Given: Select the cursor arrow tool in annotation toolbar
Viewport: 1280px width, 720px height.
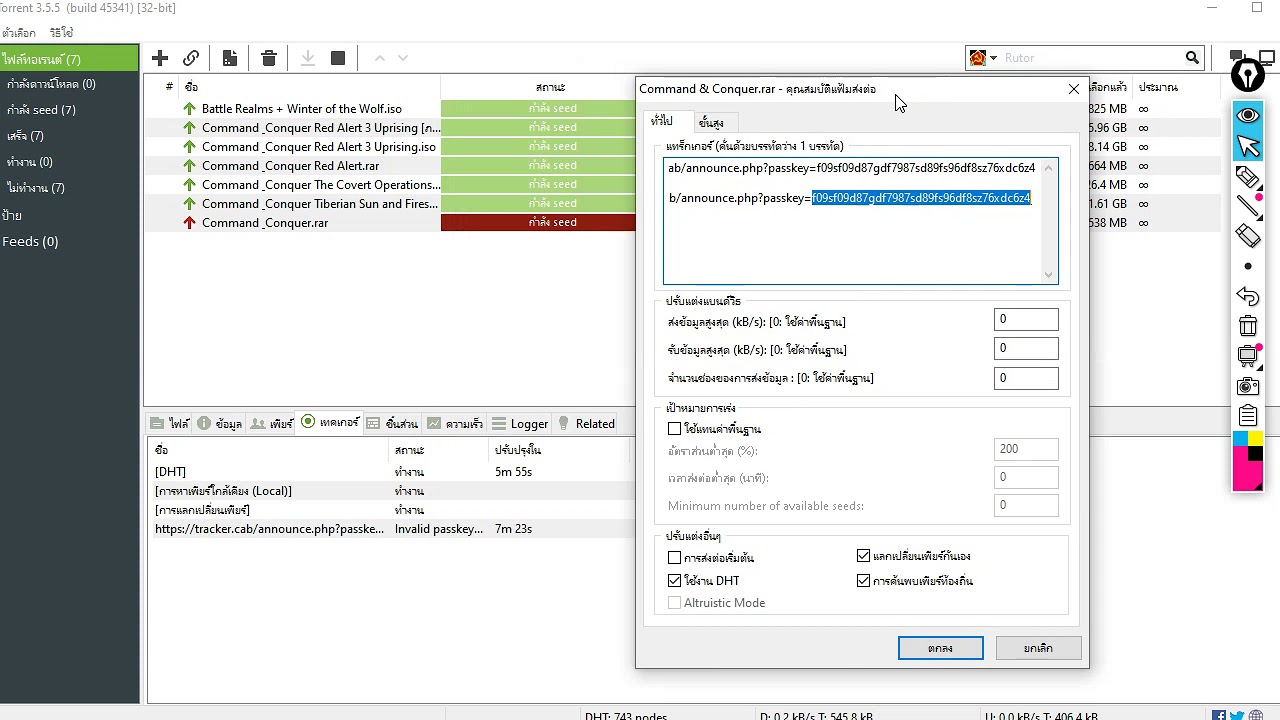Looking at the screenshot, I should click(1248, 147).
